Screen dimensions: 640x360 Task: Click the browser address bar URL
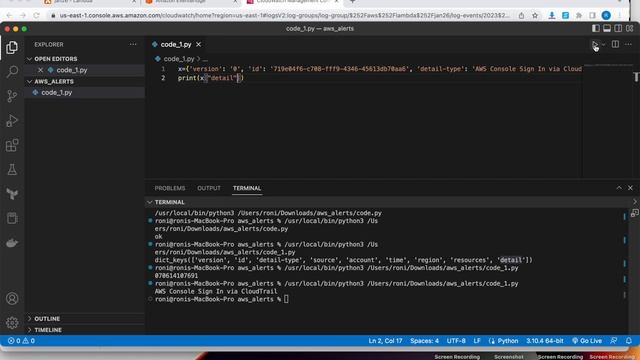click(284, 16)
